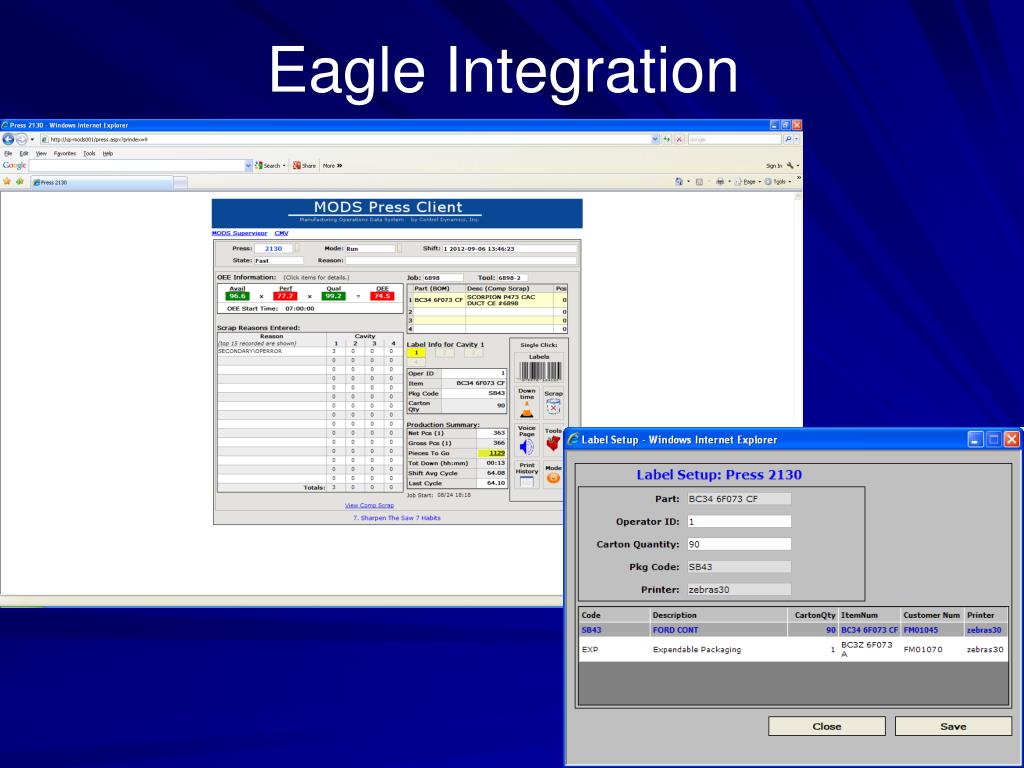Select yellow cavity 1 button

[416, 353]
